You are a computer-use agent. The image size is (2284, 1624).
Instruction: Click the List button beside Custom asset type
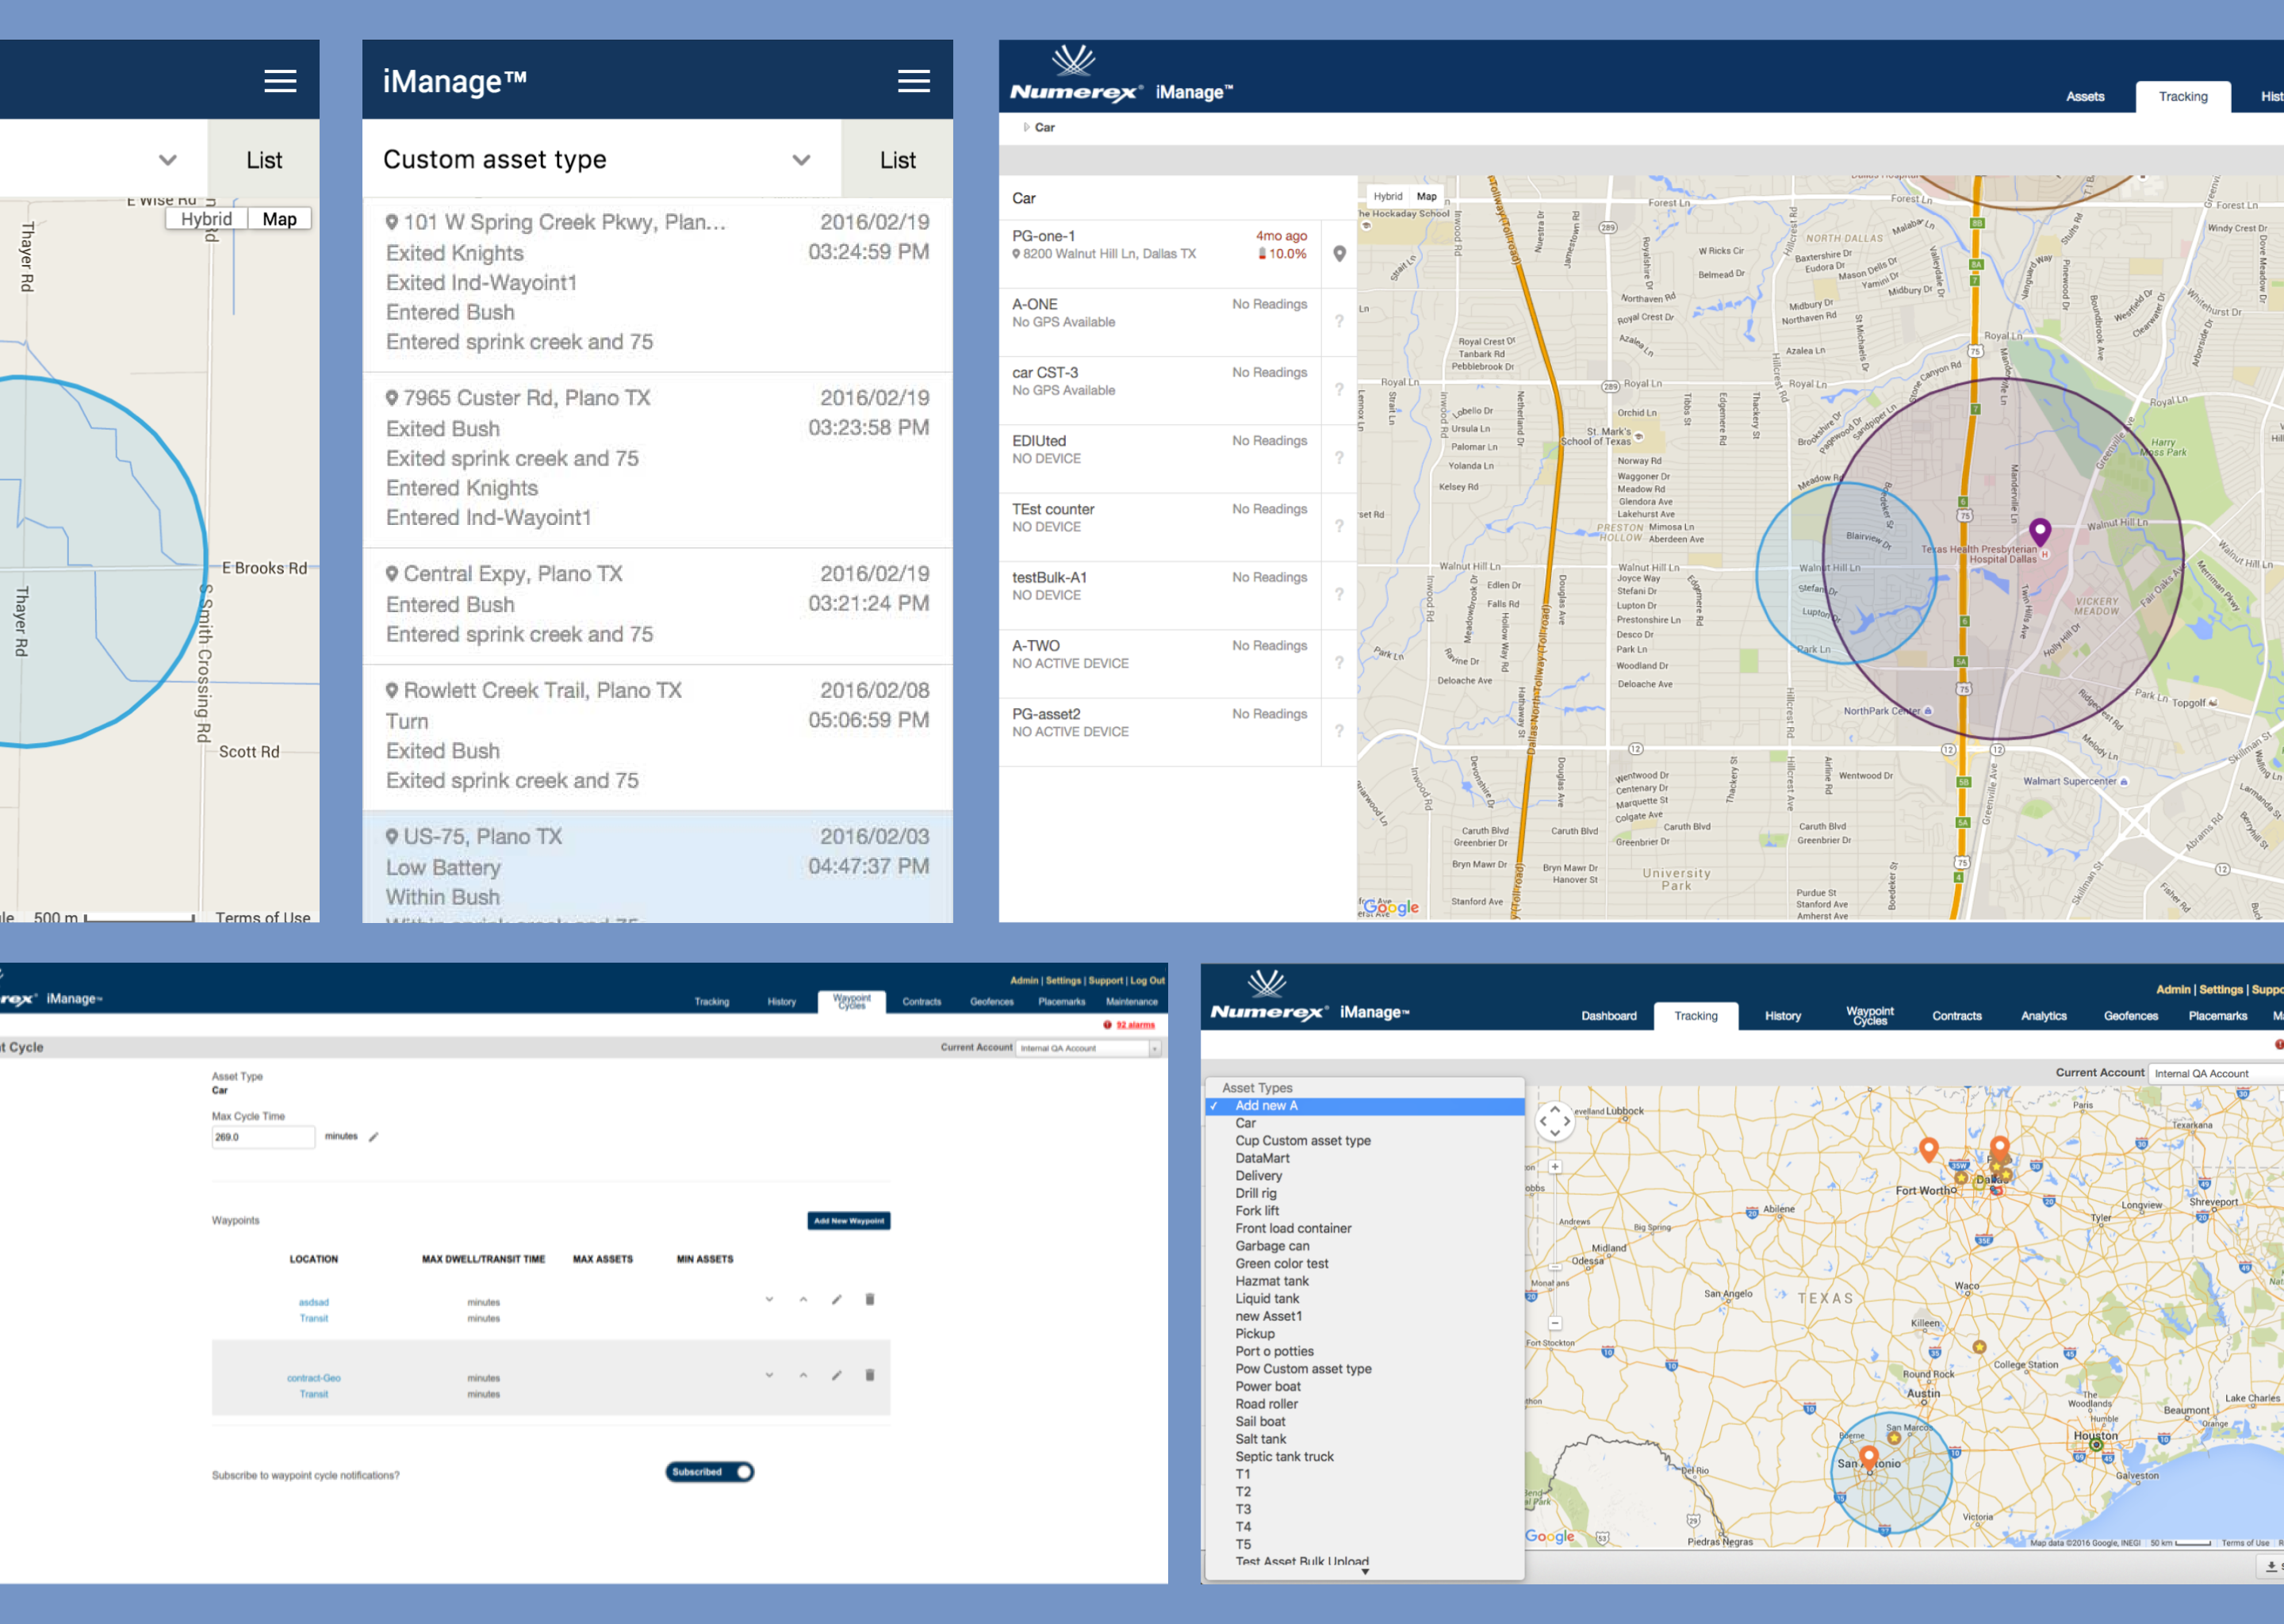coord(897,160)
